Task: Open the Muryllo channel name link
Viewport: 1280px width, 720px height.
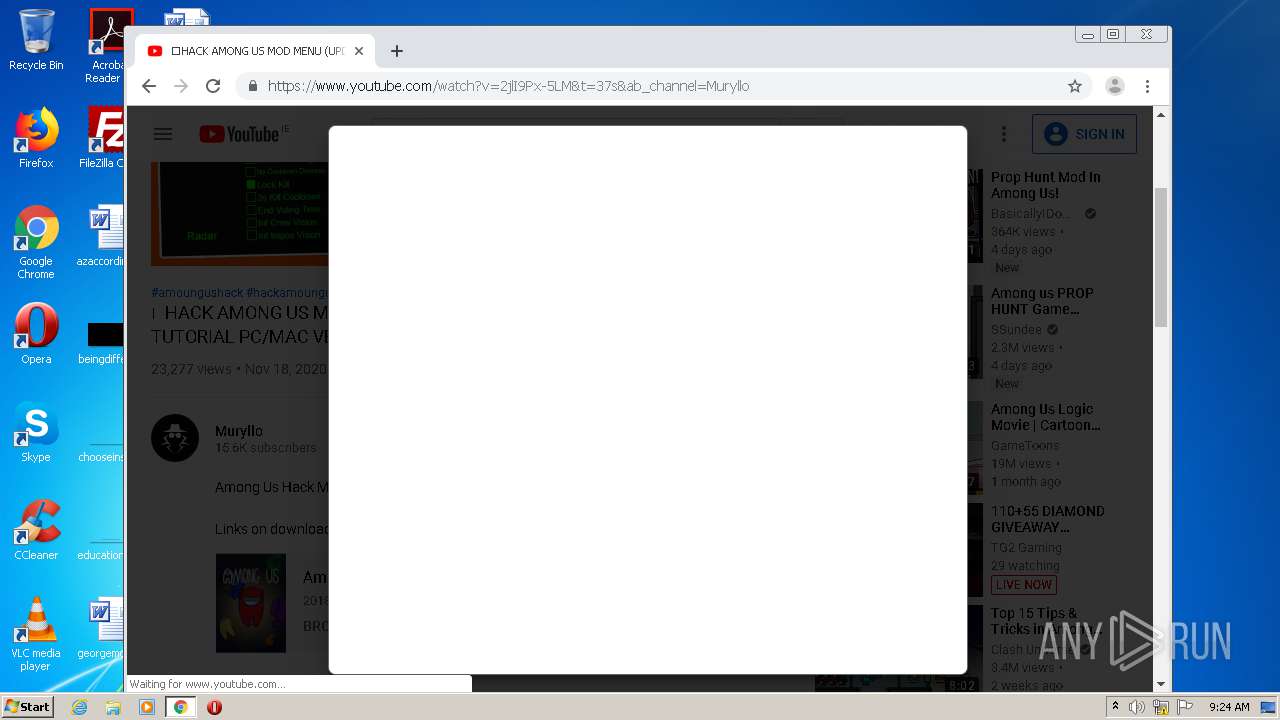Action: click(x=239, y=431)
